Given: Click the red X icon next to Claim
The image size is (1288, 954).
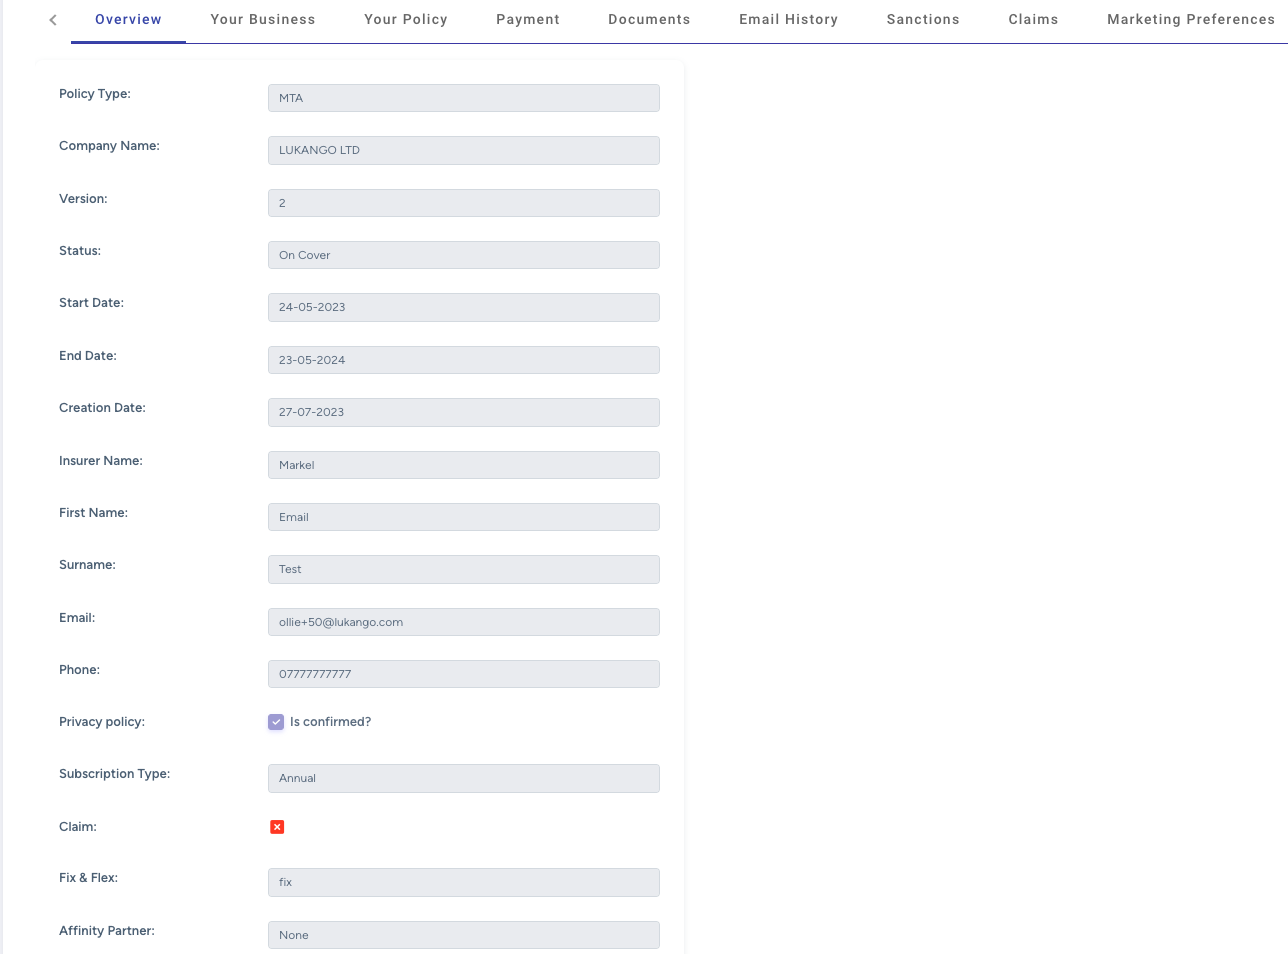Looking at the screenshot, I should click(276, 826).
